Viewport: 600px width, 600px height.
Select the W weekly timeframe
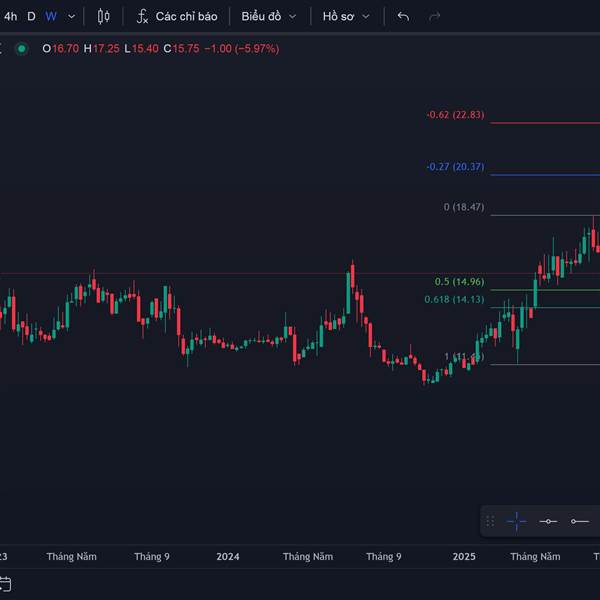pos(51,16)
